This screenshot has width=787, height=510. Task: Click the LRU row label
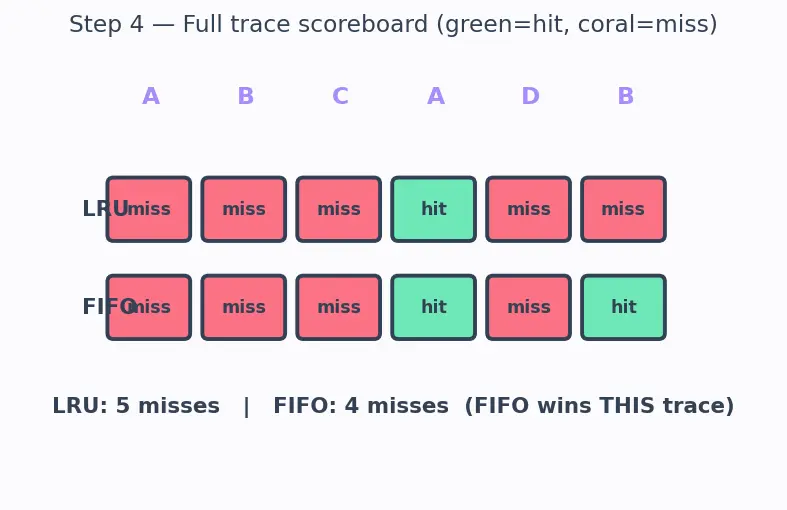pos(105,209)
